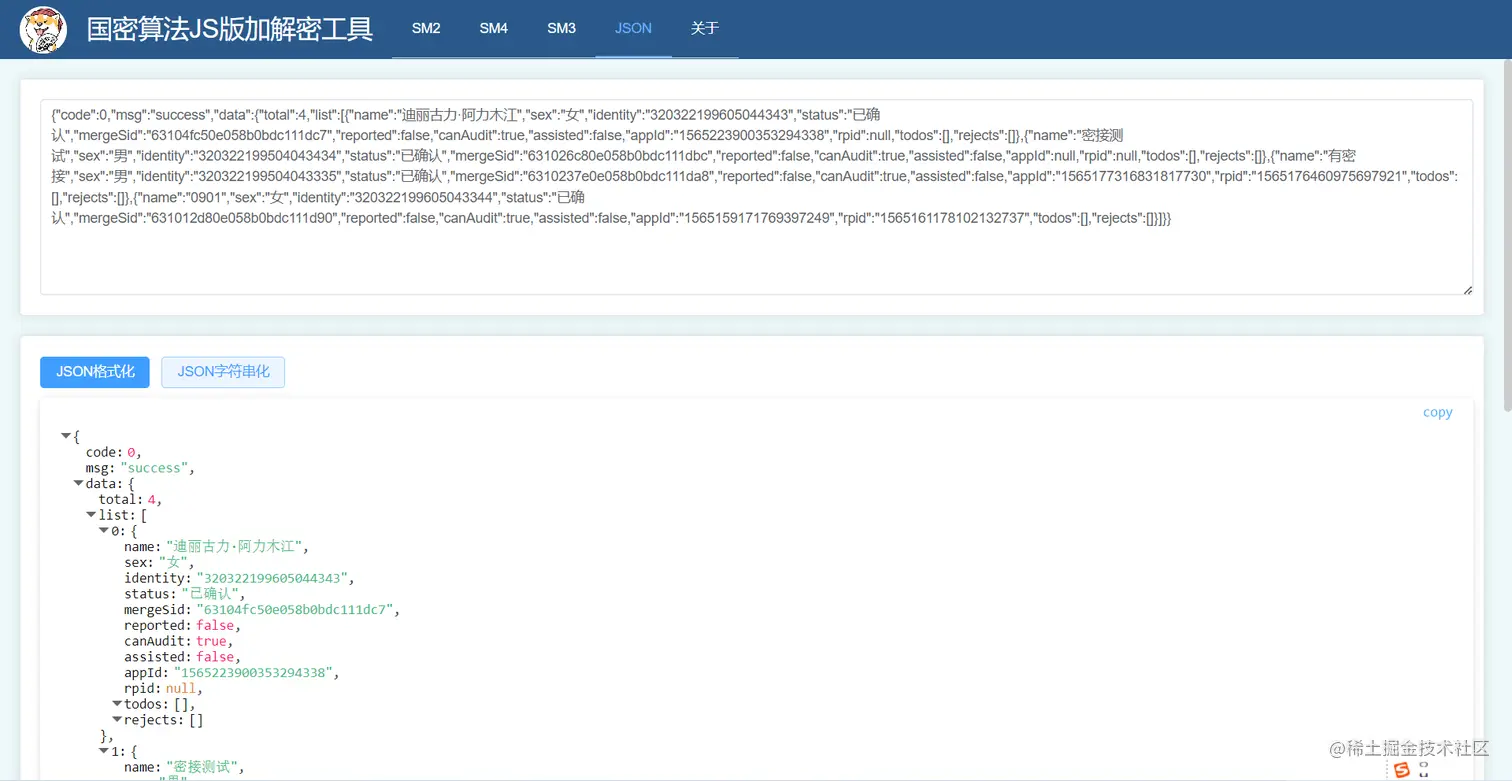
Task: Switch to the SM2 tab
Action: coord(426,28)
